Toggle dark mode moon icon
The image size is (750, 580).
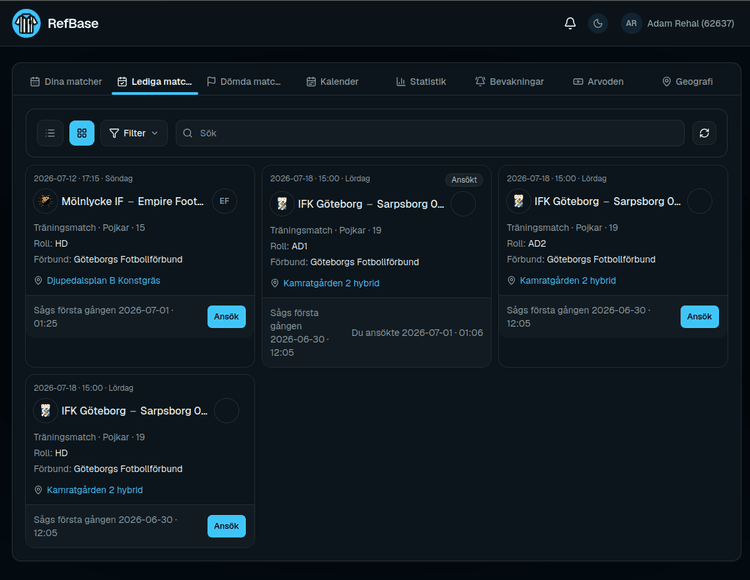pos(597,23)
